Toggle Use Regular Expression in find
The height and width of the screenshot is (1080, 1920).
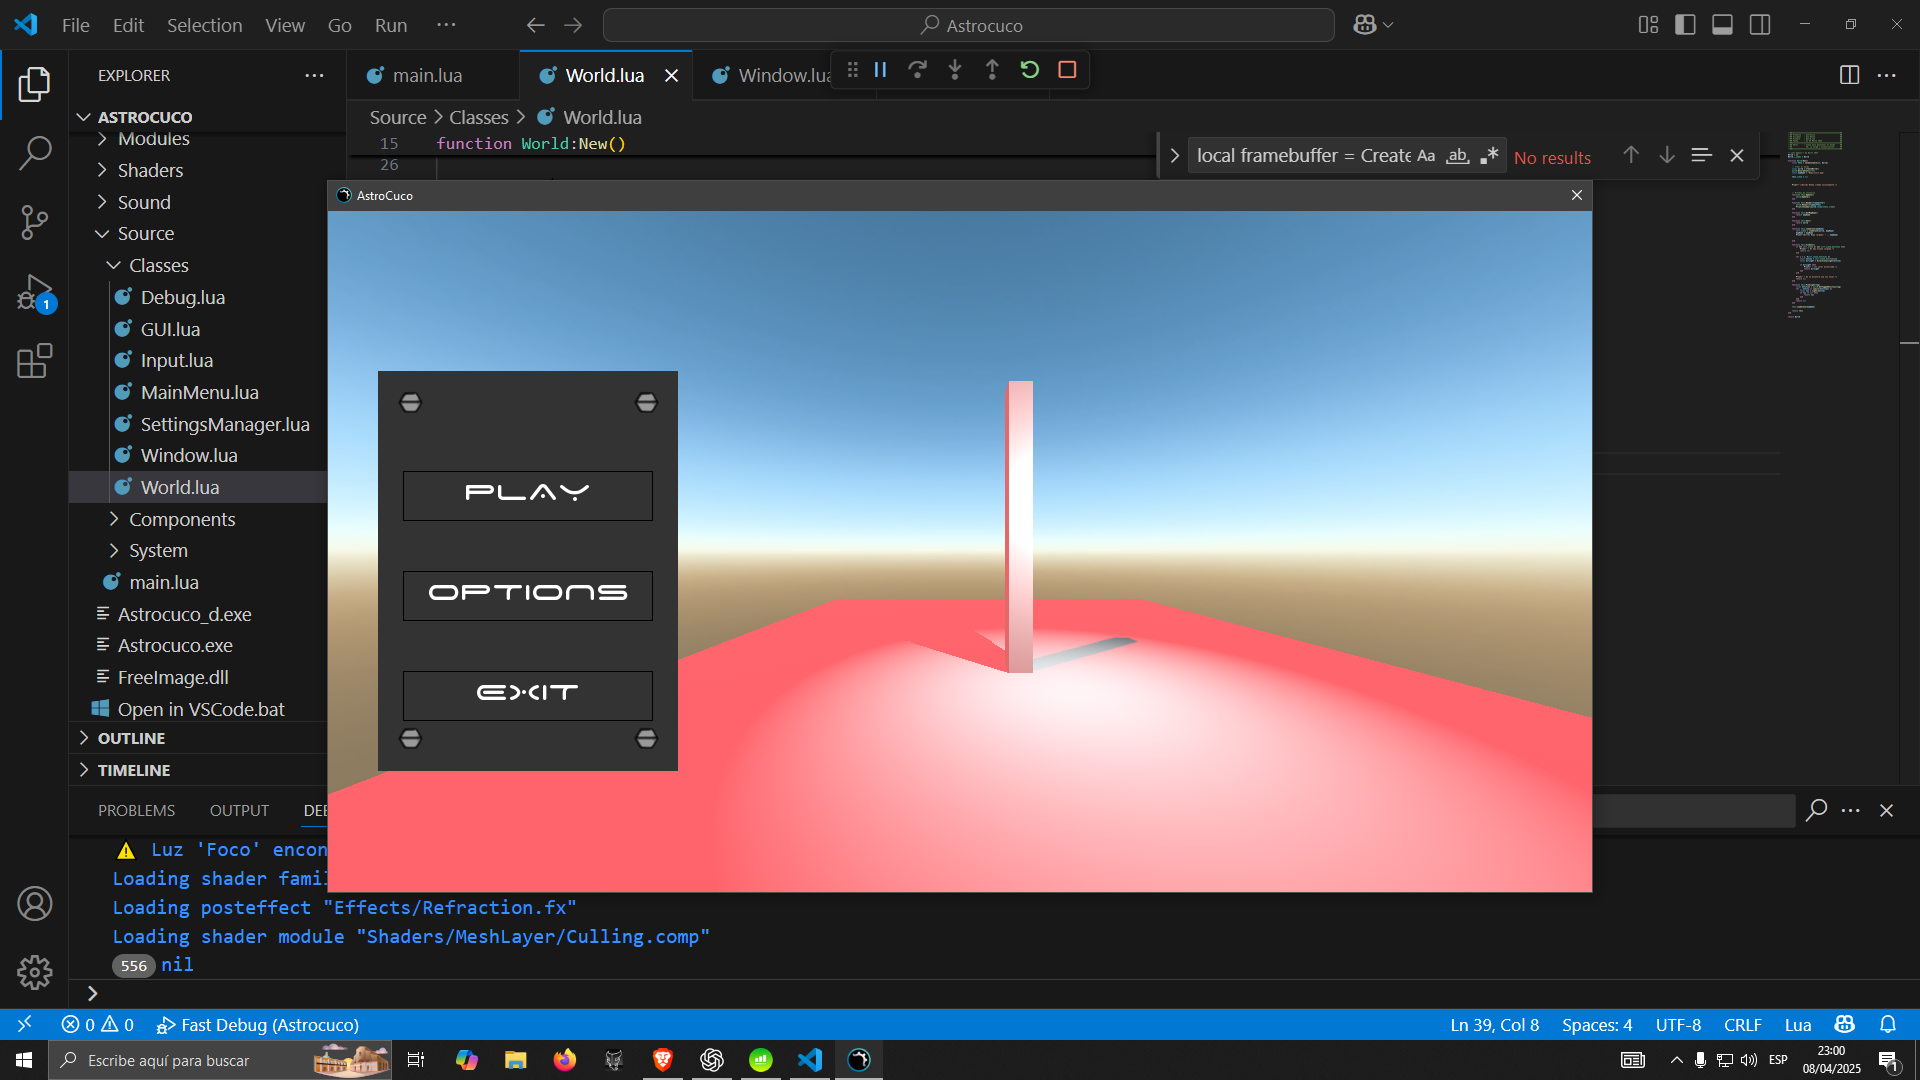click(1490, 156)
